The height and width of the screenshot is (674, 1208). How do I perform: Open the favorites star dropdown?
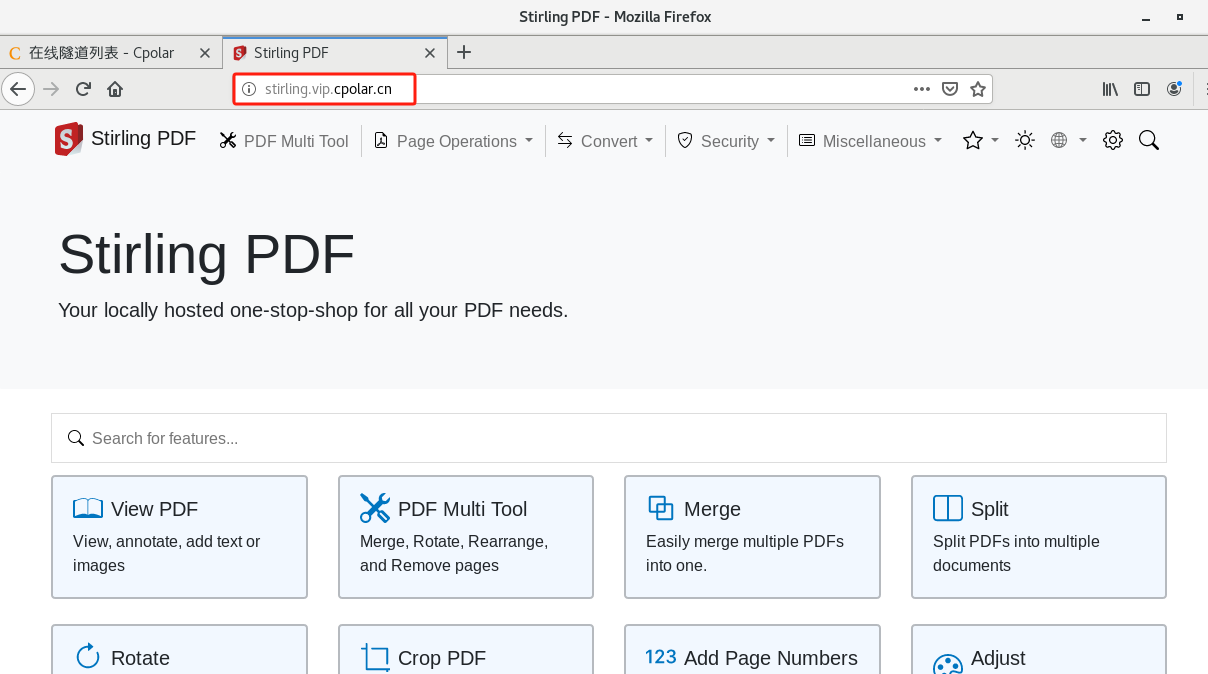click(x=980, y=141)
